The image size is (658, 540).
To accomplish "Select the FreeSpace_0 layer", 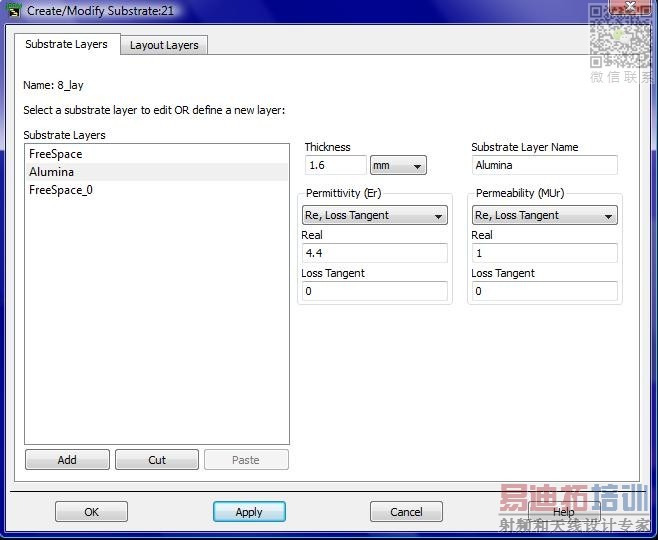I will pyautogui.click(x=157, y=190).
